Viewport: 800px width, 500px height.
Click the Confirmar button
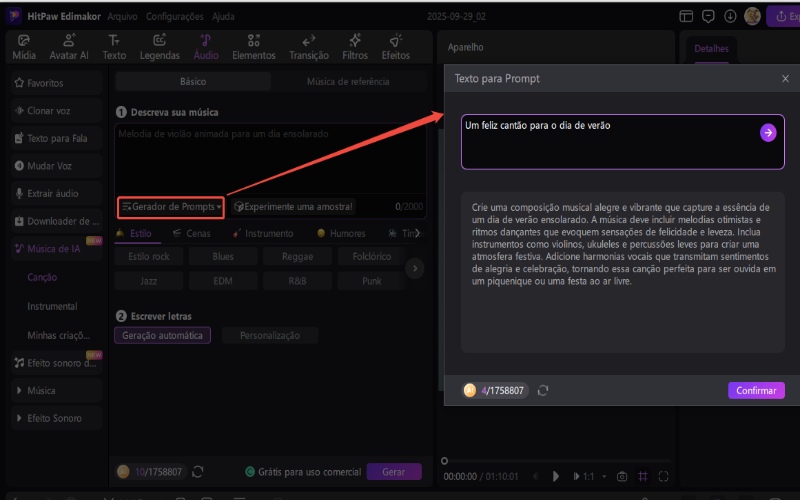click(756, 390)
